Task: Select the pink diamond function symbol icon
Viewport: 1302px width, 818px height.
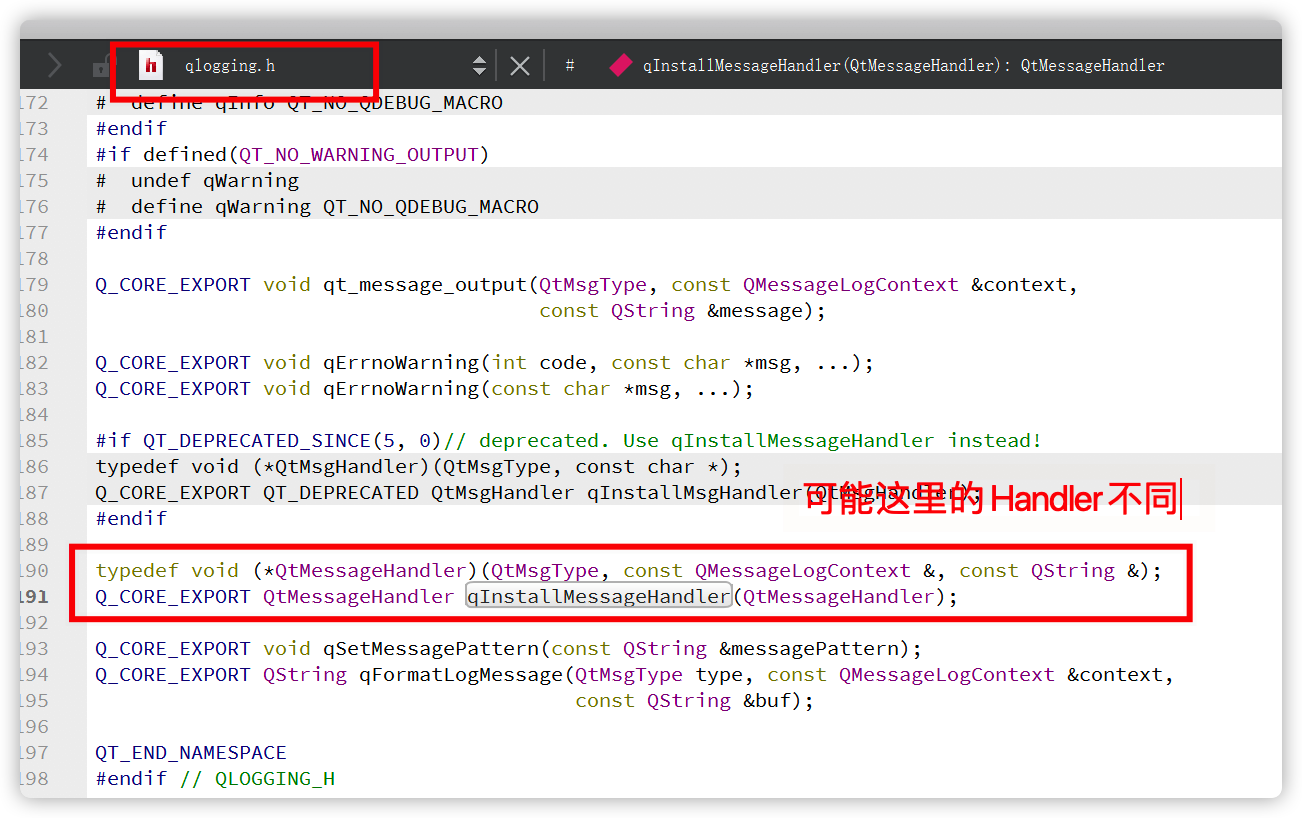Action: tap(620, 65)
